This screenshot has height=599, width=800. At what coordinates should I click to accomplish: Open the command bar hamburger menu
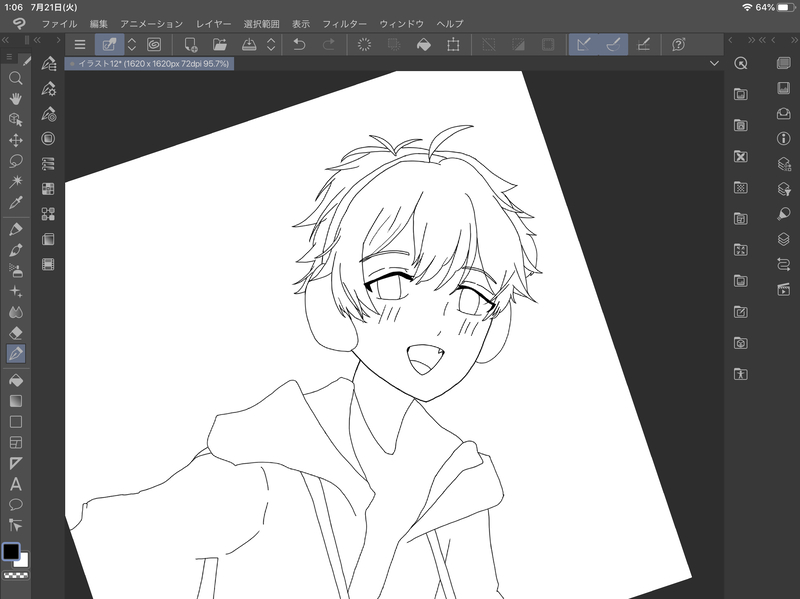[x=80, y=45]
